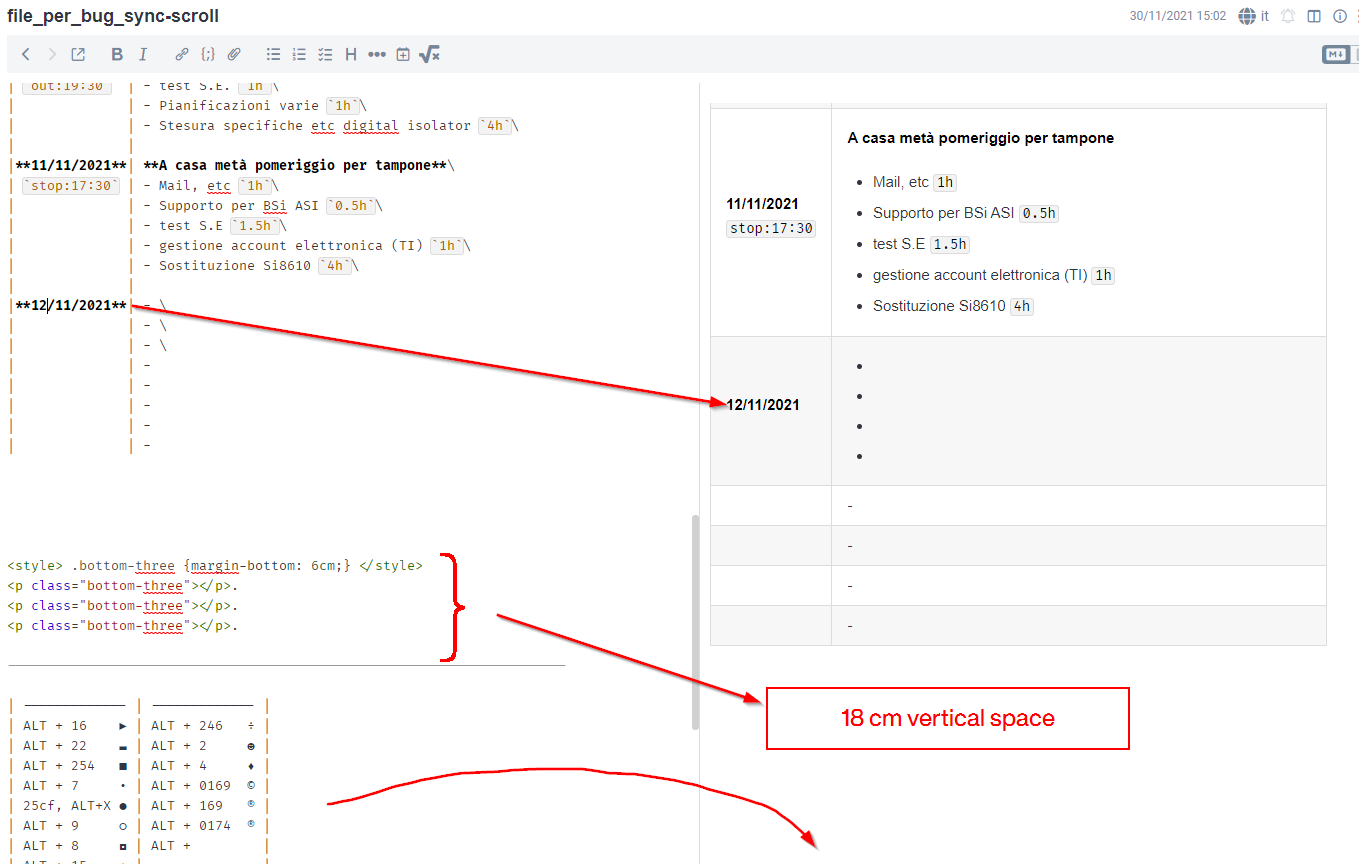Viewport: 1359px width, 864px height.
Task: Open the toolbar overflow menu
Action: click(377, 54)
